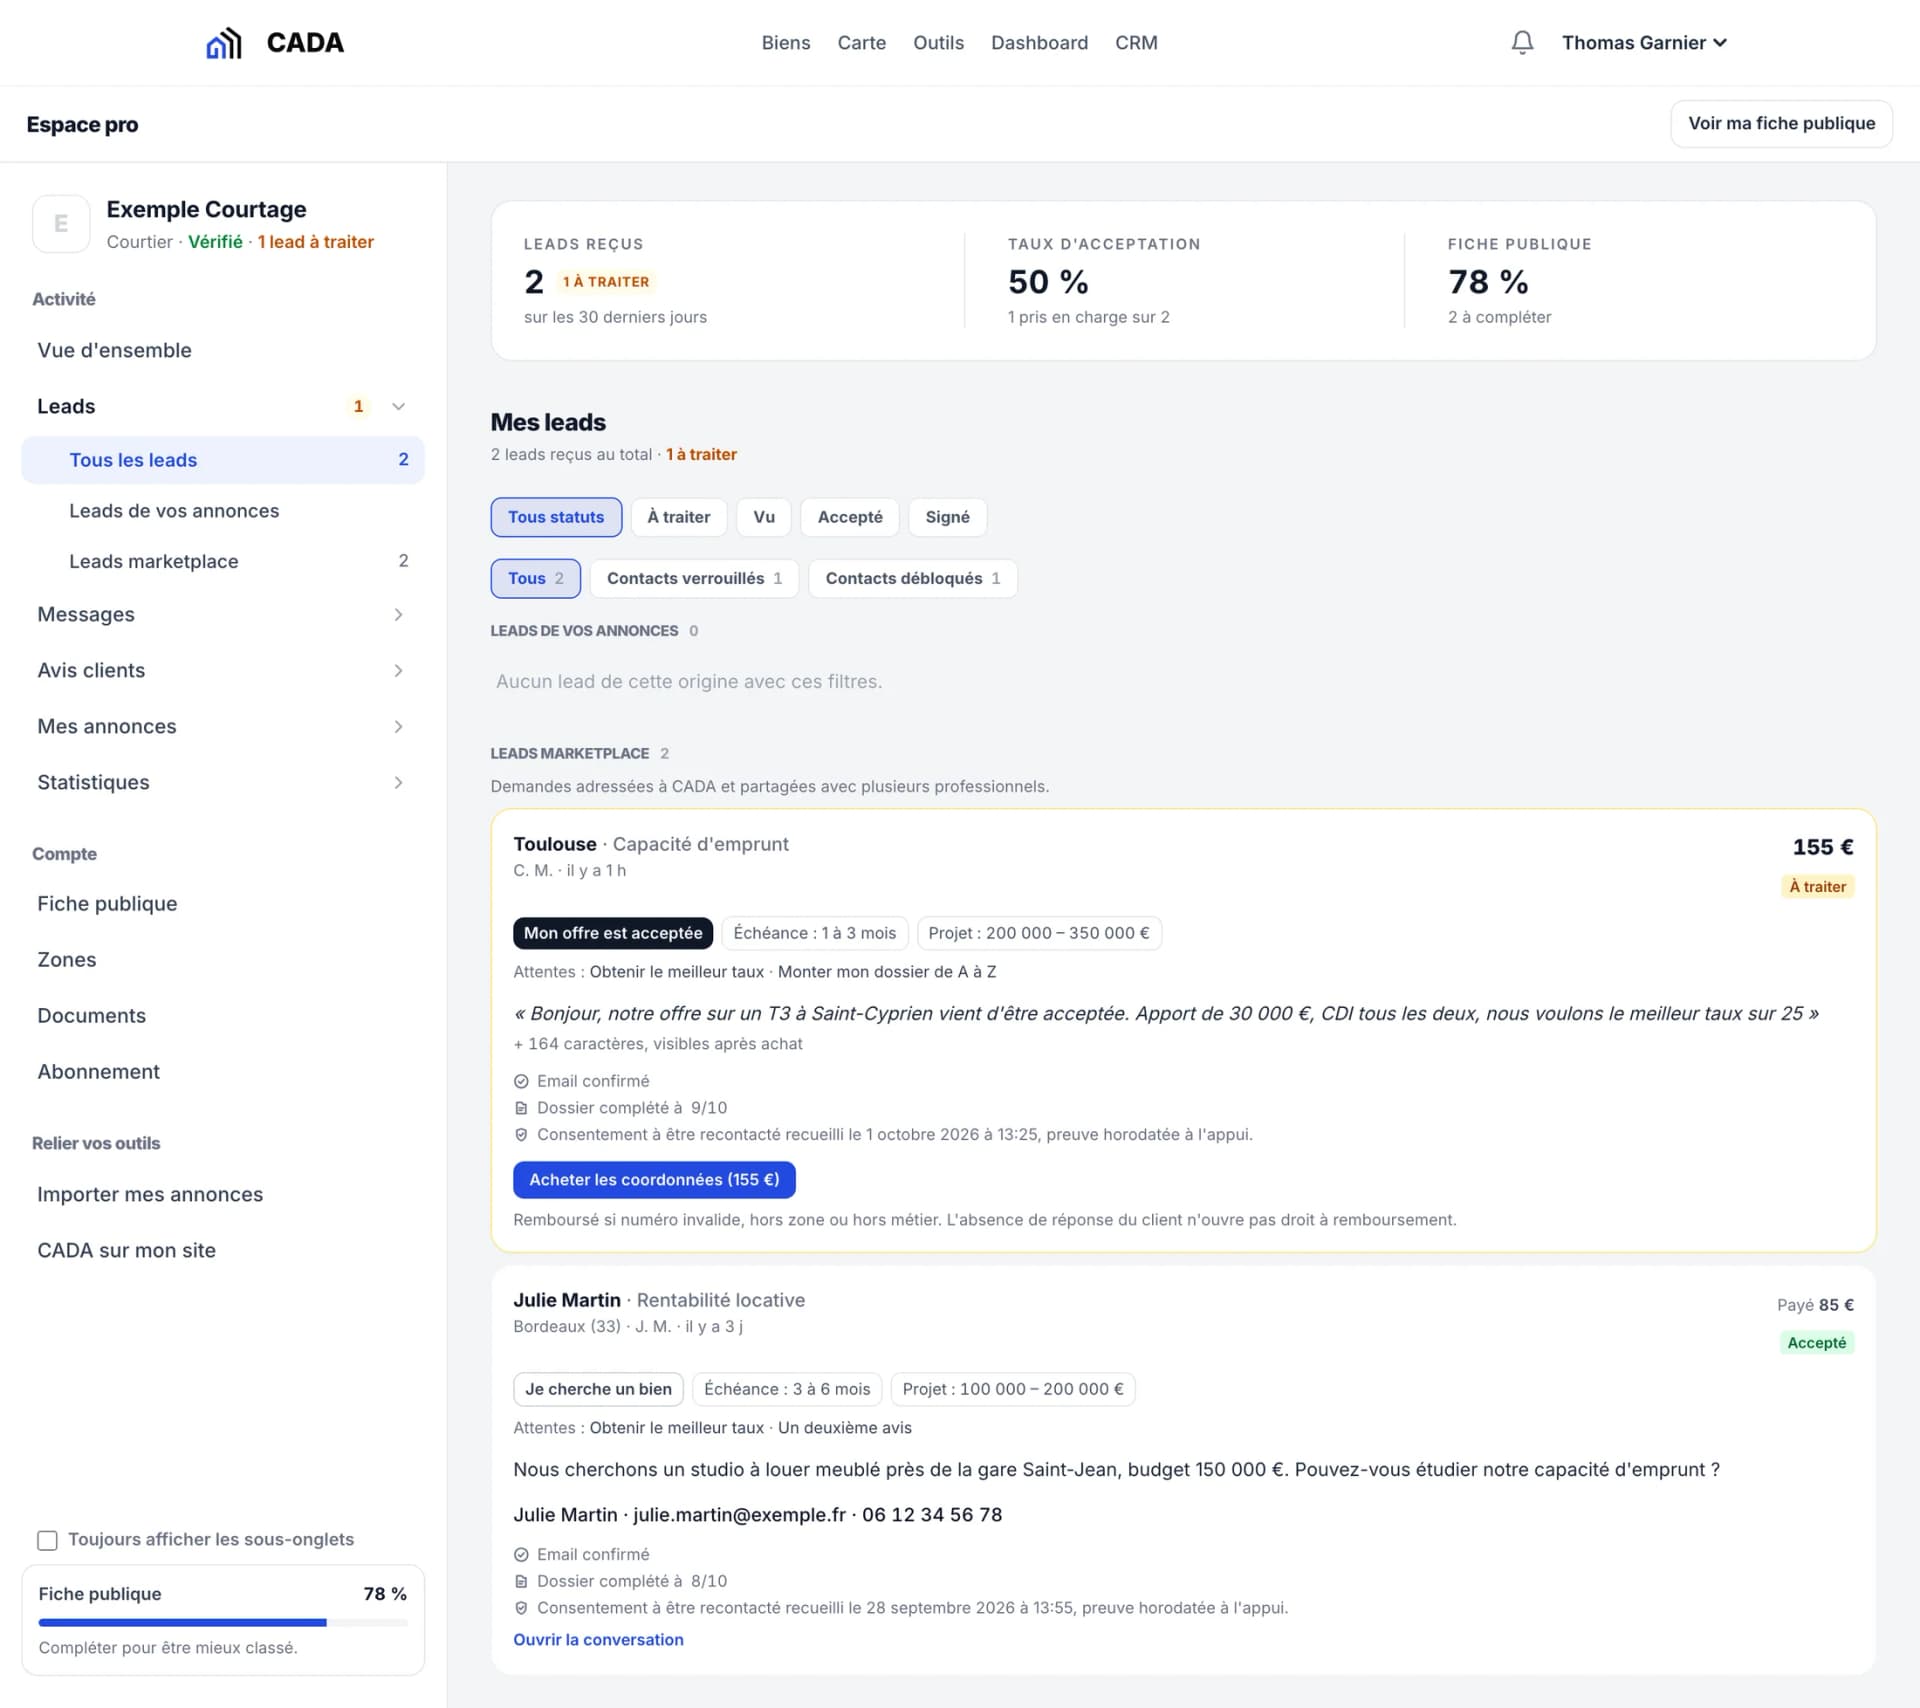Image resolution: width=1920 pixels, height=1708 pixels.
Task: Click the 50 % taux d'acceptation stat
Action: (1048, 282)
